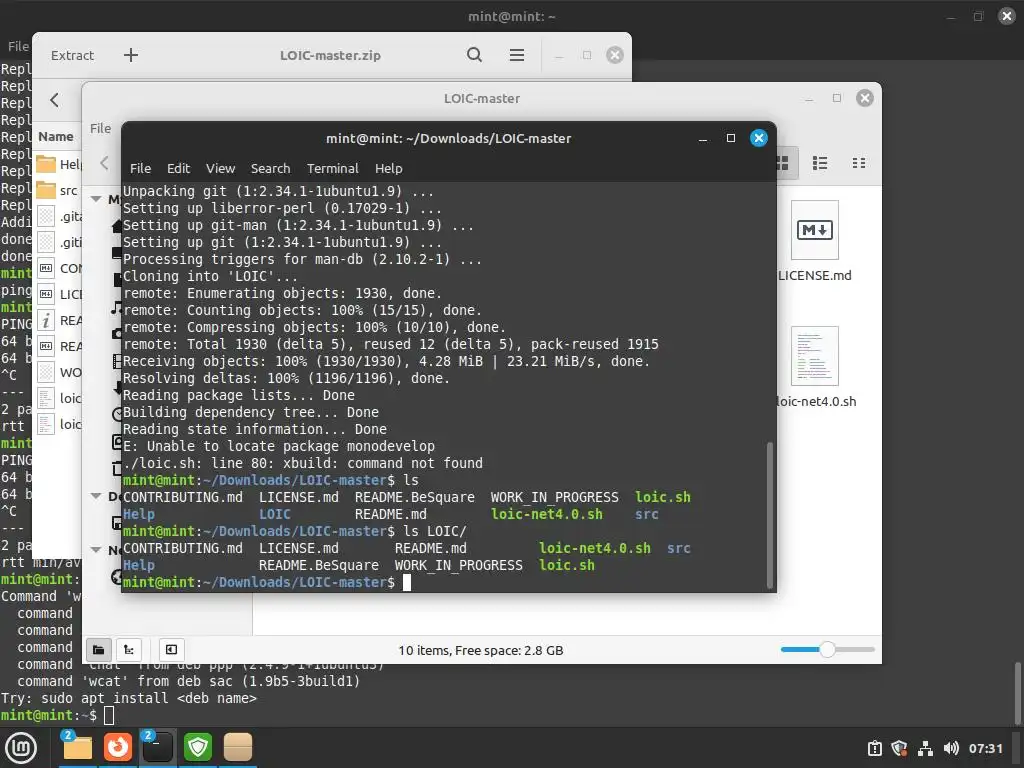The height and width of the screenshot is (768, 1024).
Task: Click the loic-net4.0.sh file name label
Action: click(x=816, y=402)
